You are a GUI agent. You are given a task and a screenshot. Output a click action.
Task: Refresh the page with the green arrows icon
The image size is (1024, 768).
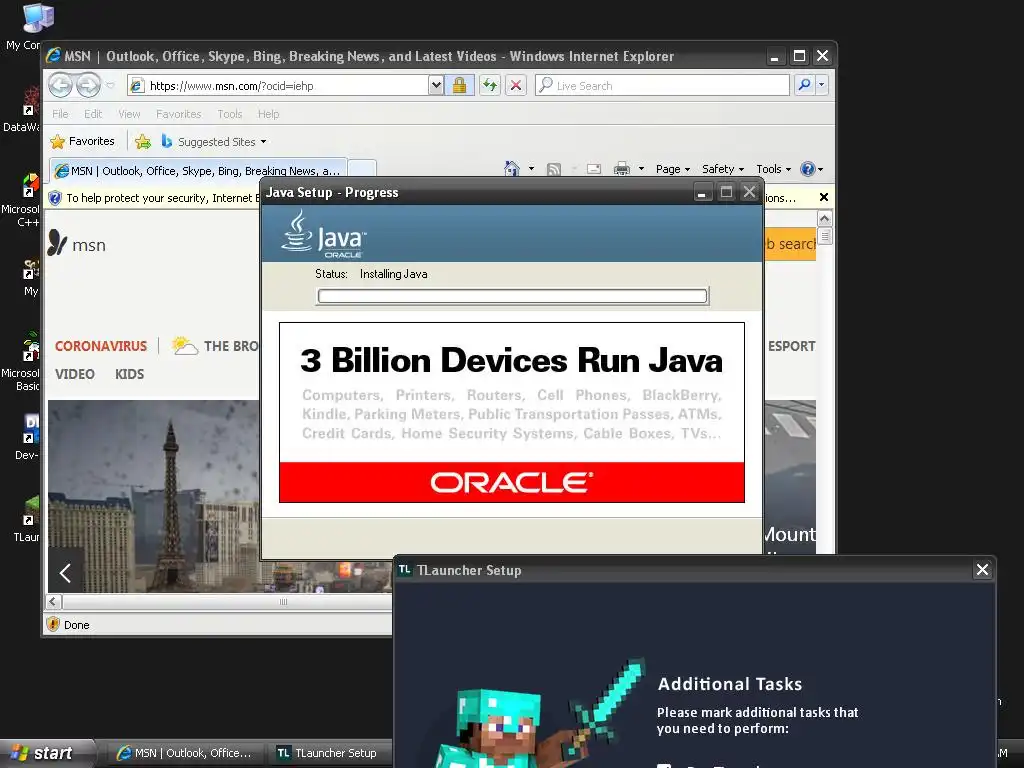coord(490,86)
